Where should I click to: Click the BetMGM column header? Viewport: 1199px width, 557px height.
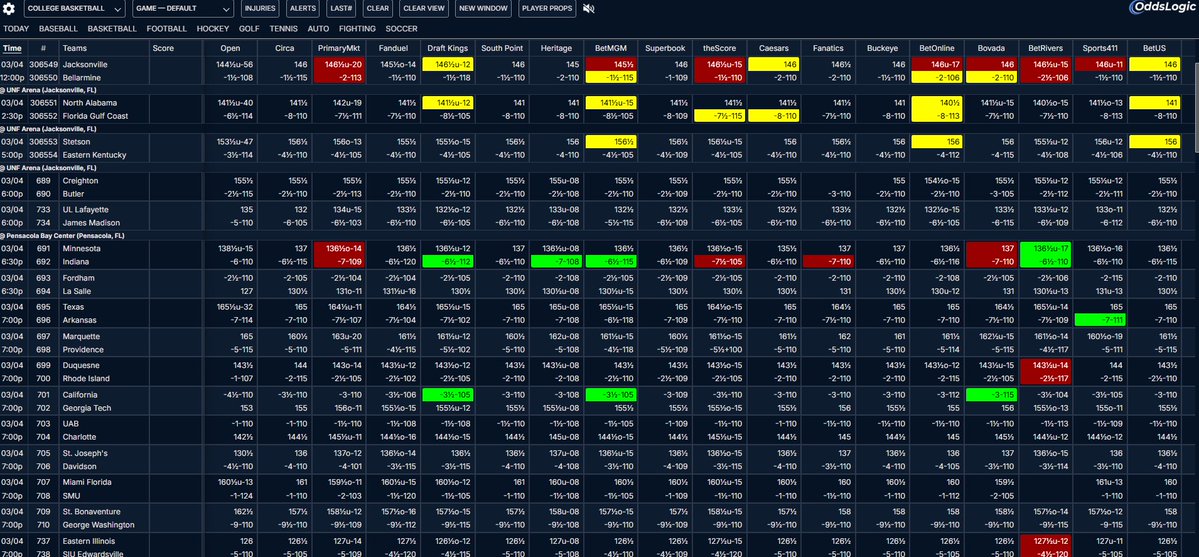coord(610,48)
